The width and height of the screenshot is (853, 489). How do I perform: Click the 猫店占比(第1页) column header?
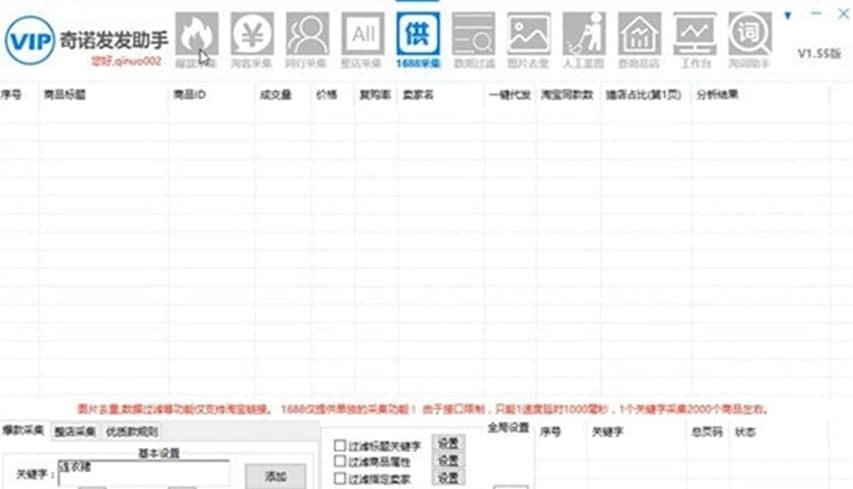click(644, 95)
